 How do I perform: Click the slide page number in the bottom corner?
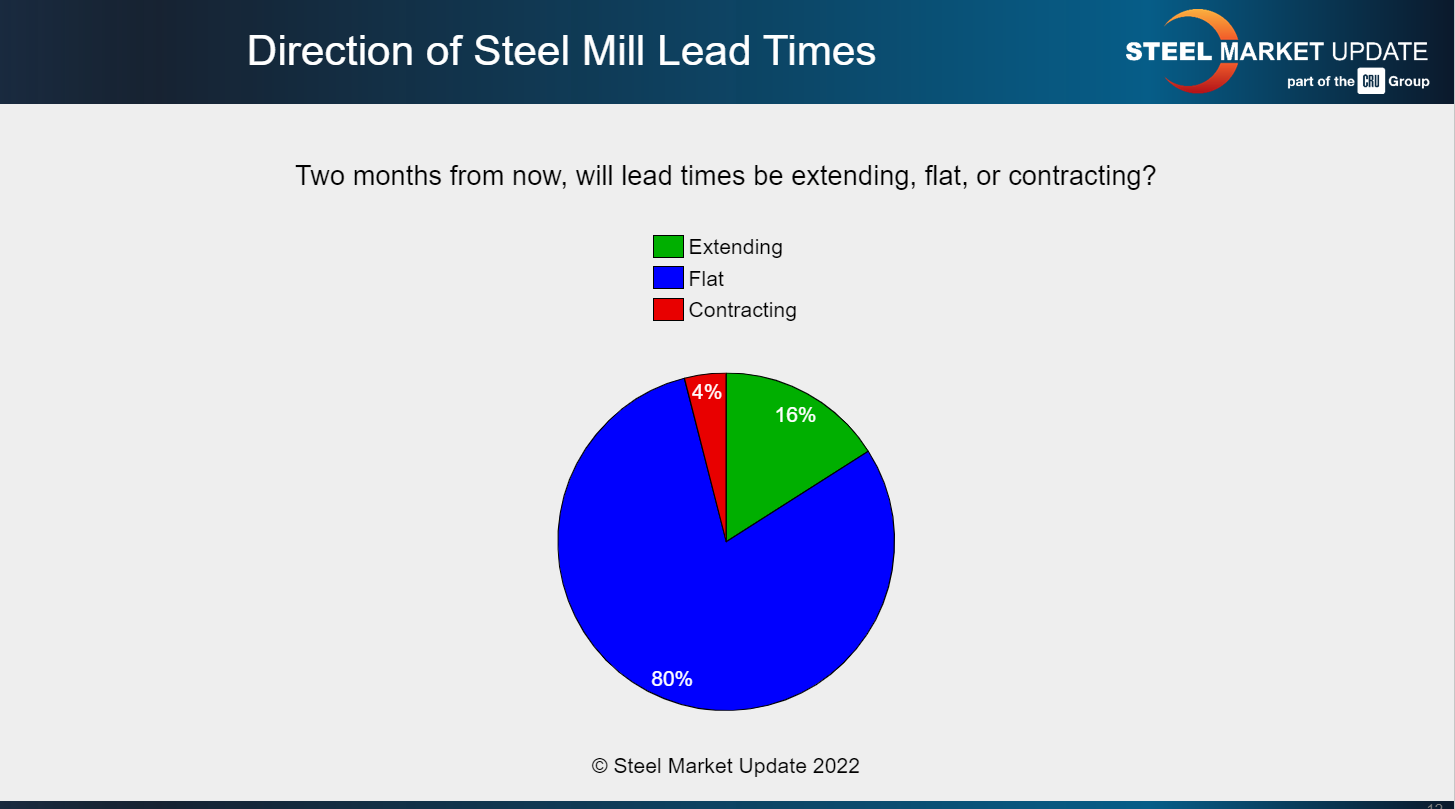1435,804
